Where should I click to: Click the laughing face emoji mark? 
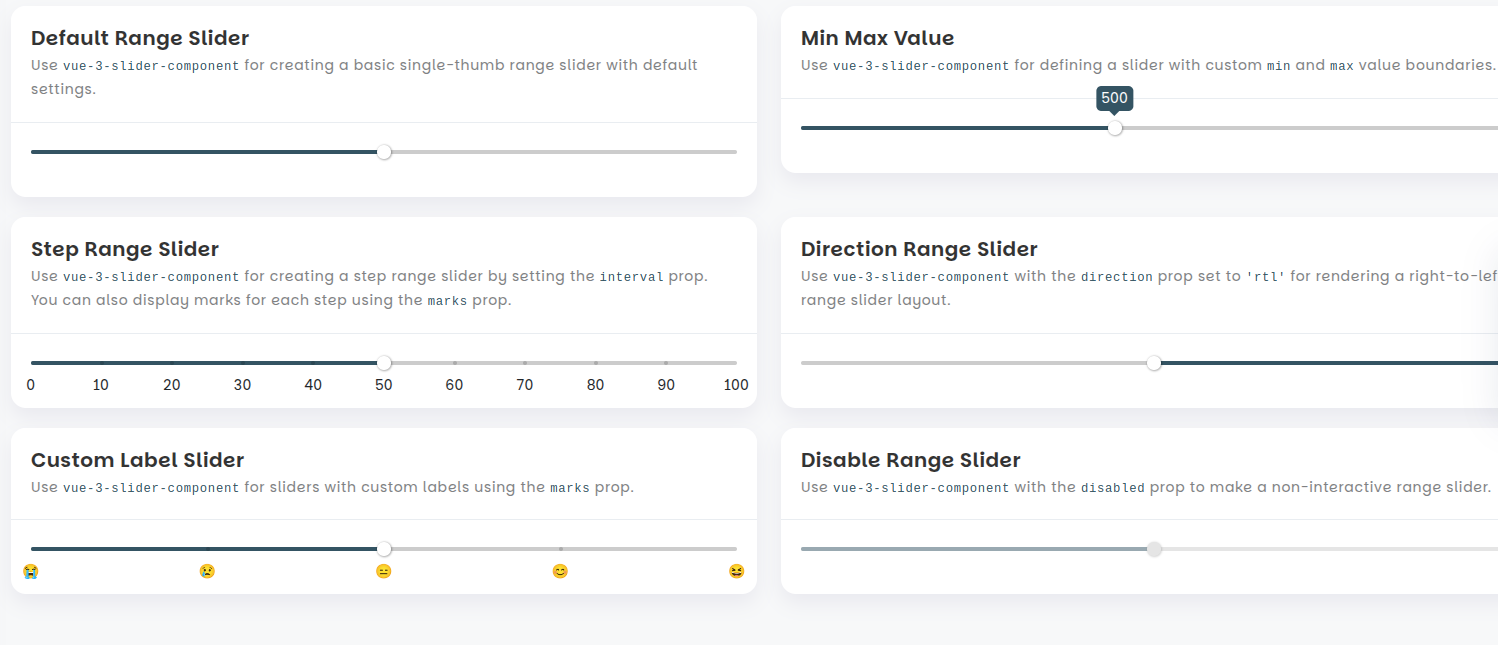737,571
